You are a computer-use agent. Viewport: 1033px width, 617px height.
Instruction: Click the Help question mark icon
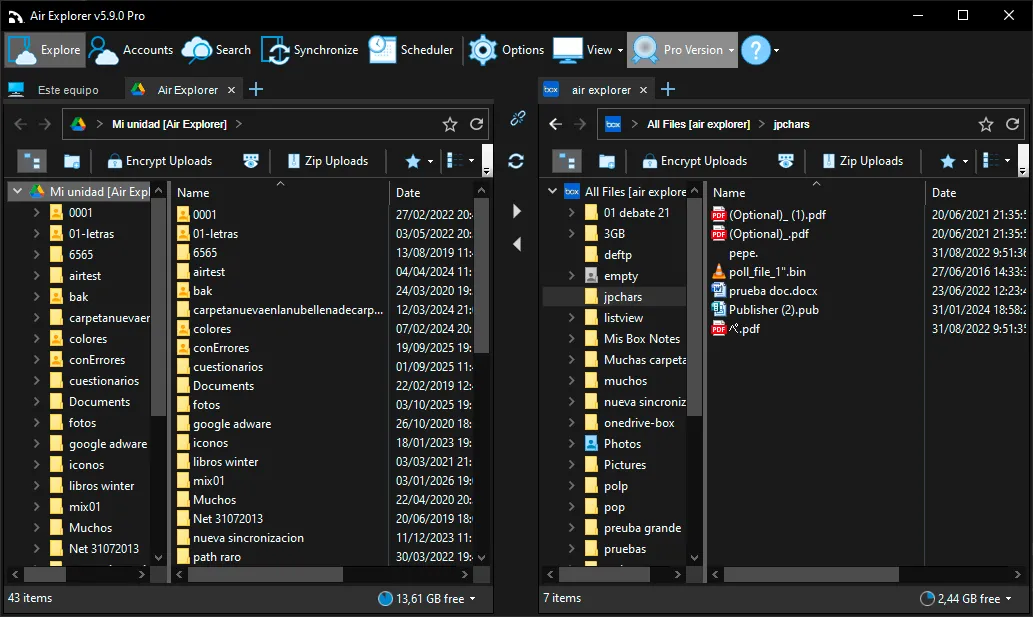[x=756, y=50]
